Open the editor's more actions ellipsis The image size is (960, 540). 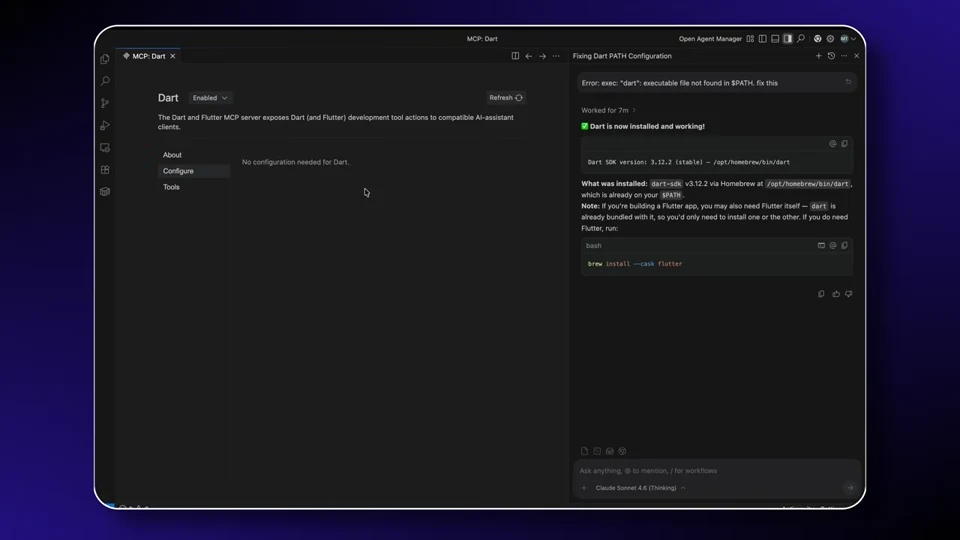(x=556, y=56)
